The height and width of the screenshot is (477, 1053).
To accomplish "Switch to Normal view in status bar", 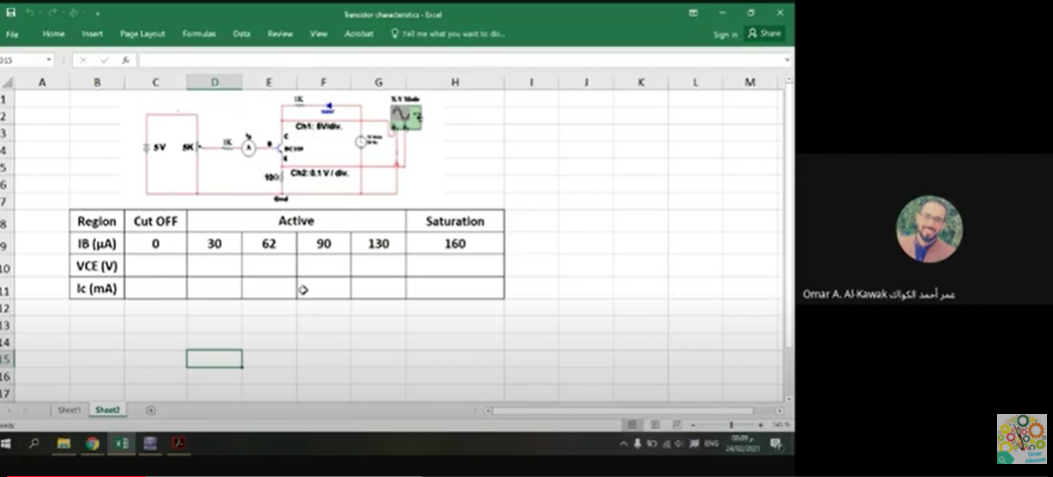I will [631, 425].
